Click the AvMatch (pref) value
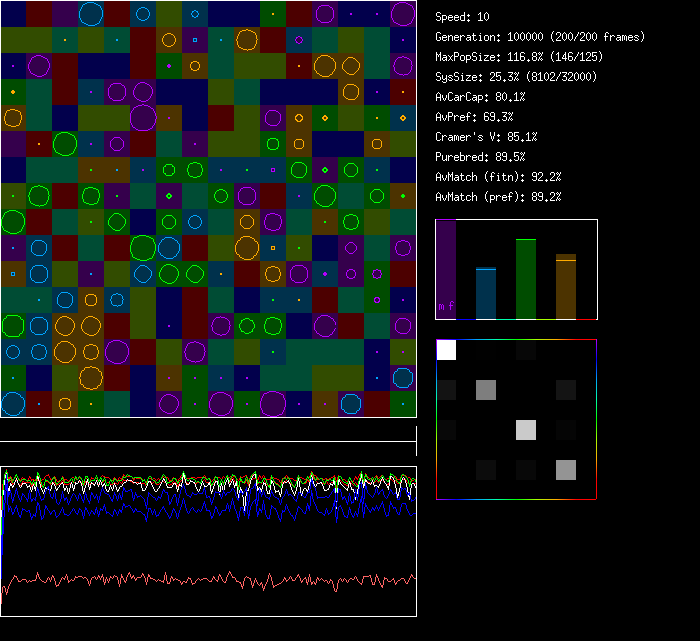 coord(498,197)
